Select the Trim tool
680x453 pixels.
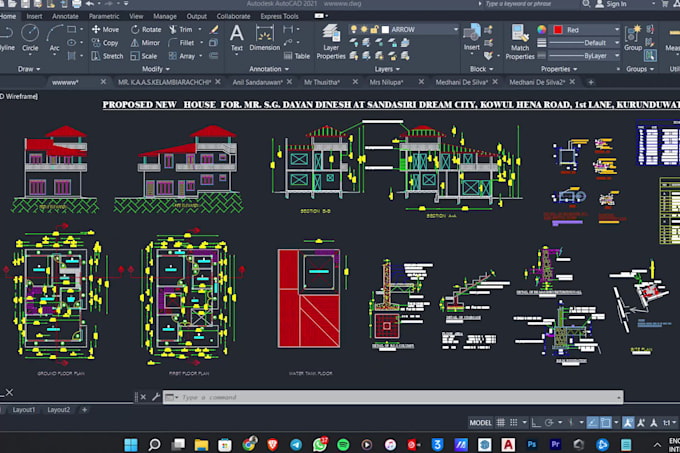tap(181, 29)
